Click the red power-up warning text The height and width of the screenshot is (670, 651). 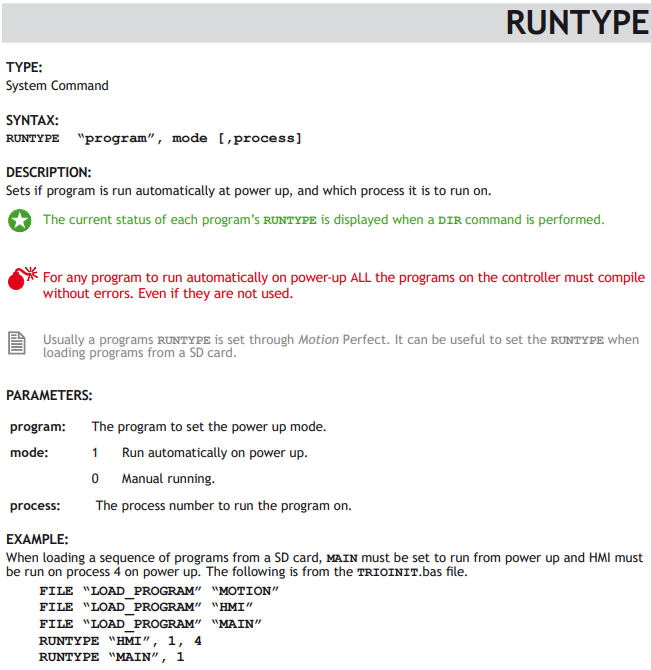[x=344, y=285]
